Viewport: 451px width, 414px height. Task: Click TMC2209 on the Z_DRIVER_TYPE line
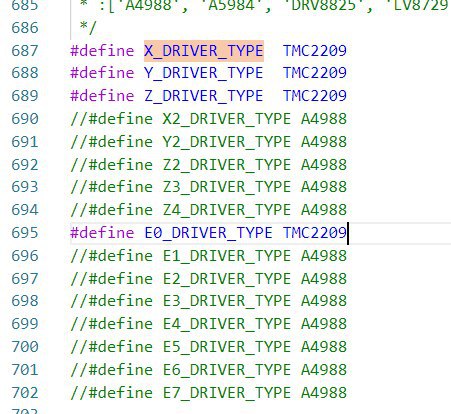click(x=315, y=96)
